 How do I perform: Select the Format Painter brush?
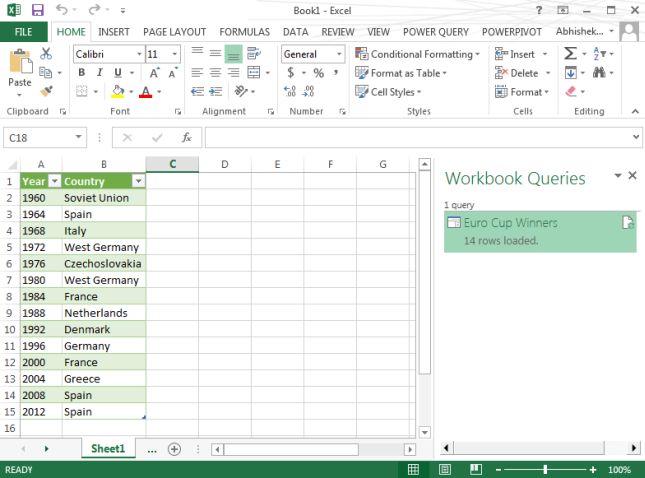point(46,91)
